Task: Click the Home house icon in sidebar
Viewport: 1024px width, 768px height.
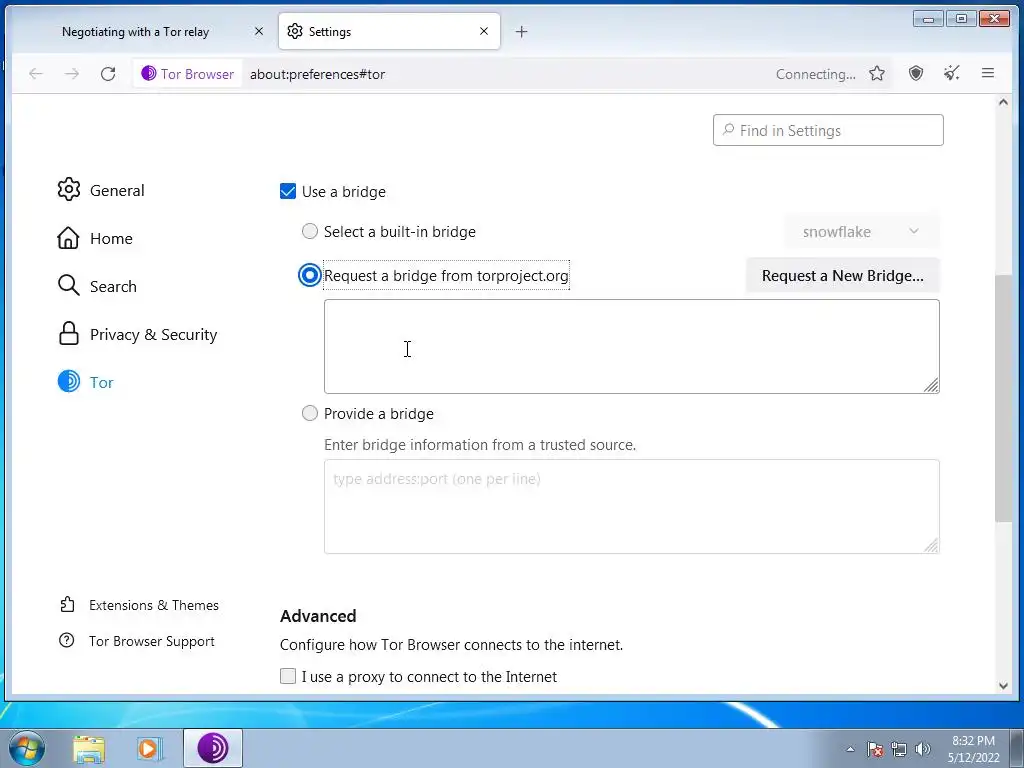Action: (69, 238)
